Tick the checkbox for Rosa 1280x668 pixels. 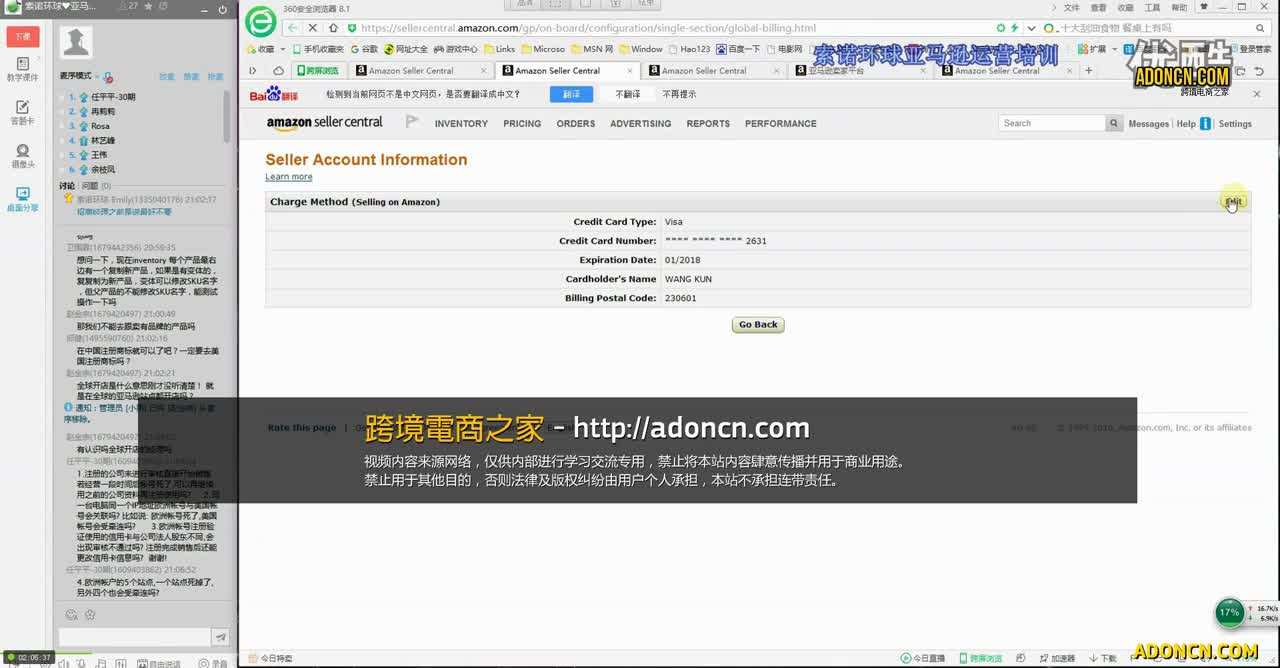click(64, 127)
